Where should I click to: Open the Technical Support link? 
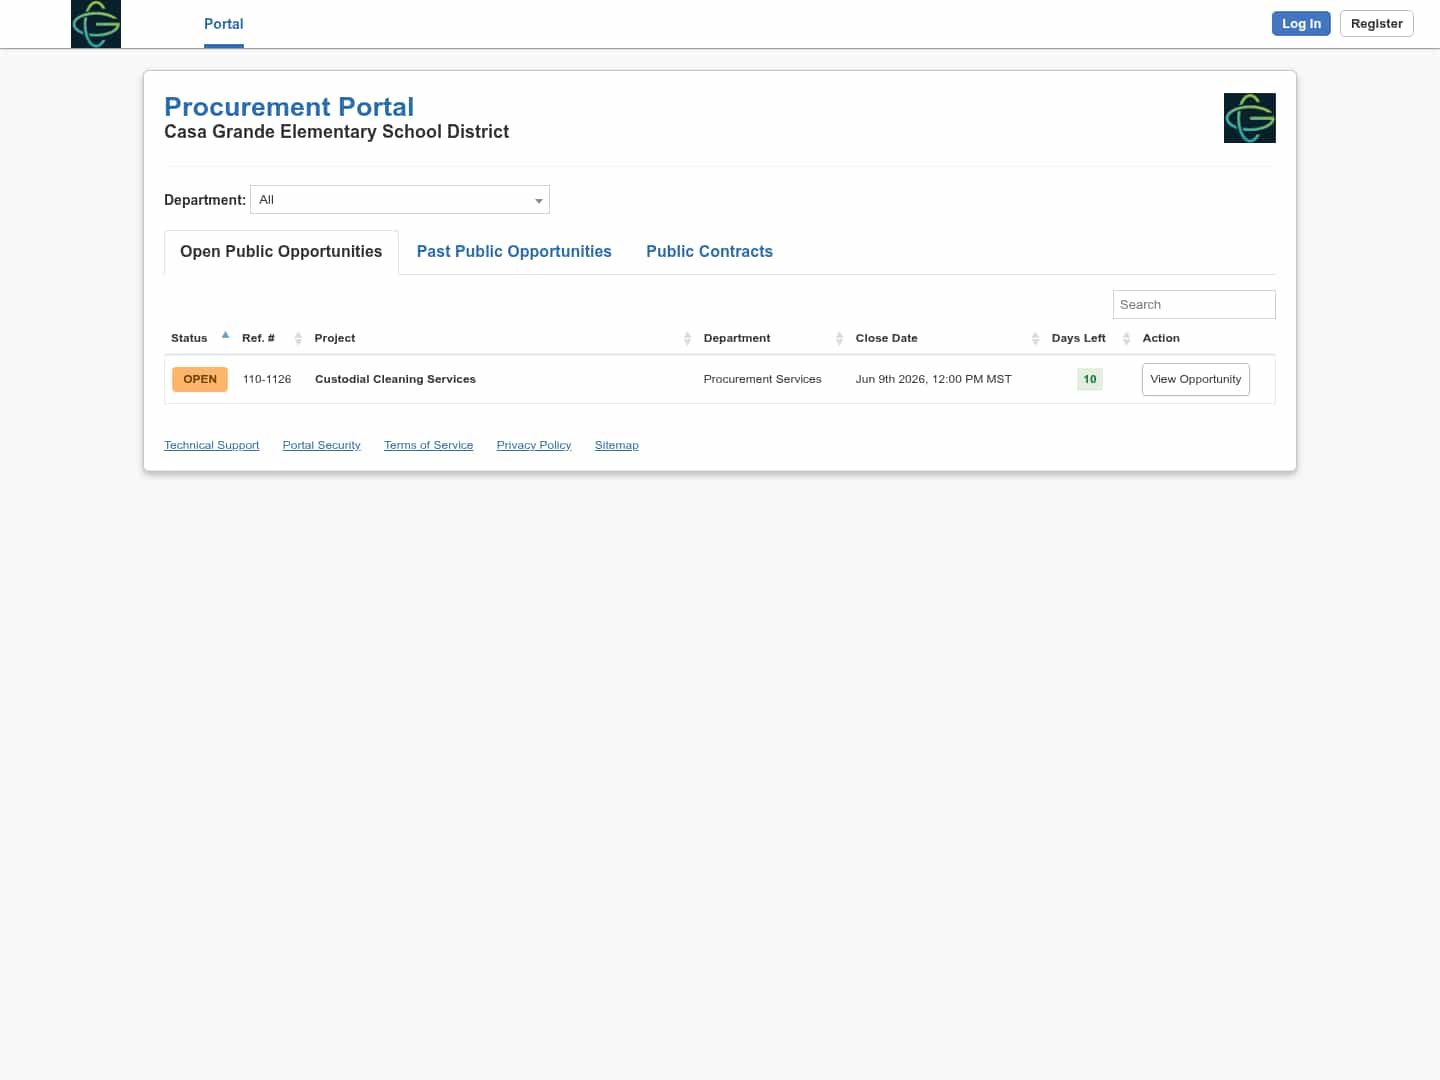pos(211,445)
